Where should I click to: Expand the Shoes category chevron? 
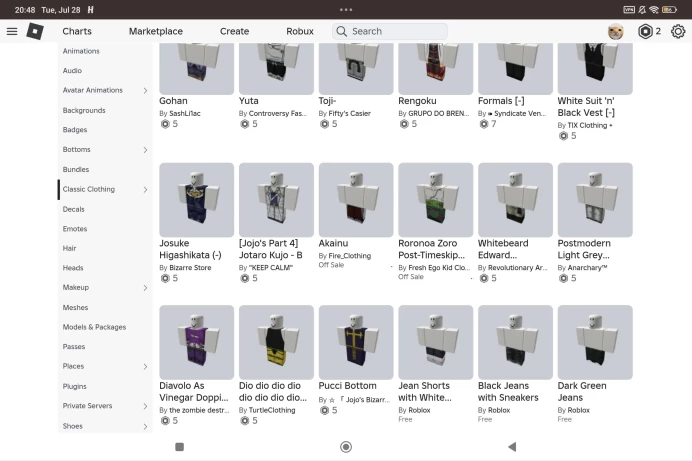[x=145, y=427]
